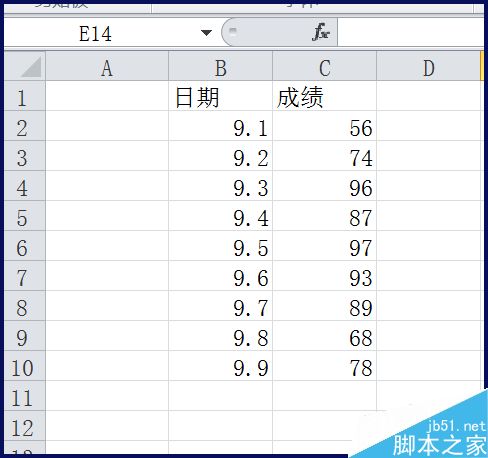Select row 3 header
488x458 pixels.
pos(25,156)
